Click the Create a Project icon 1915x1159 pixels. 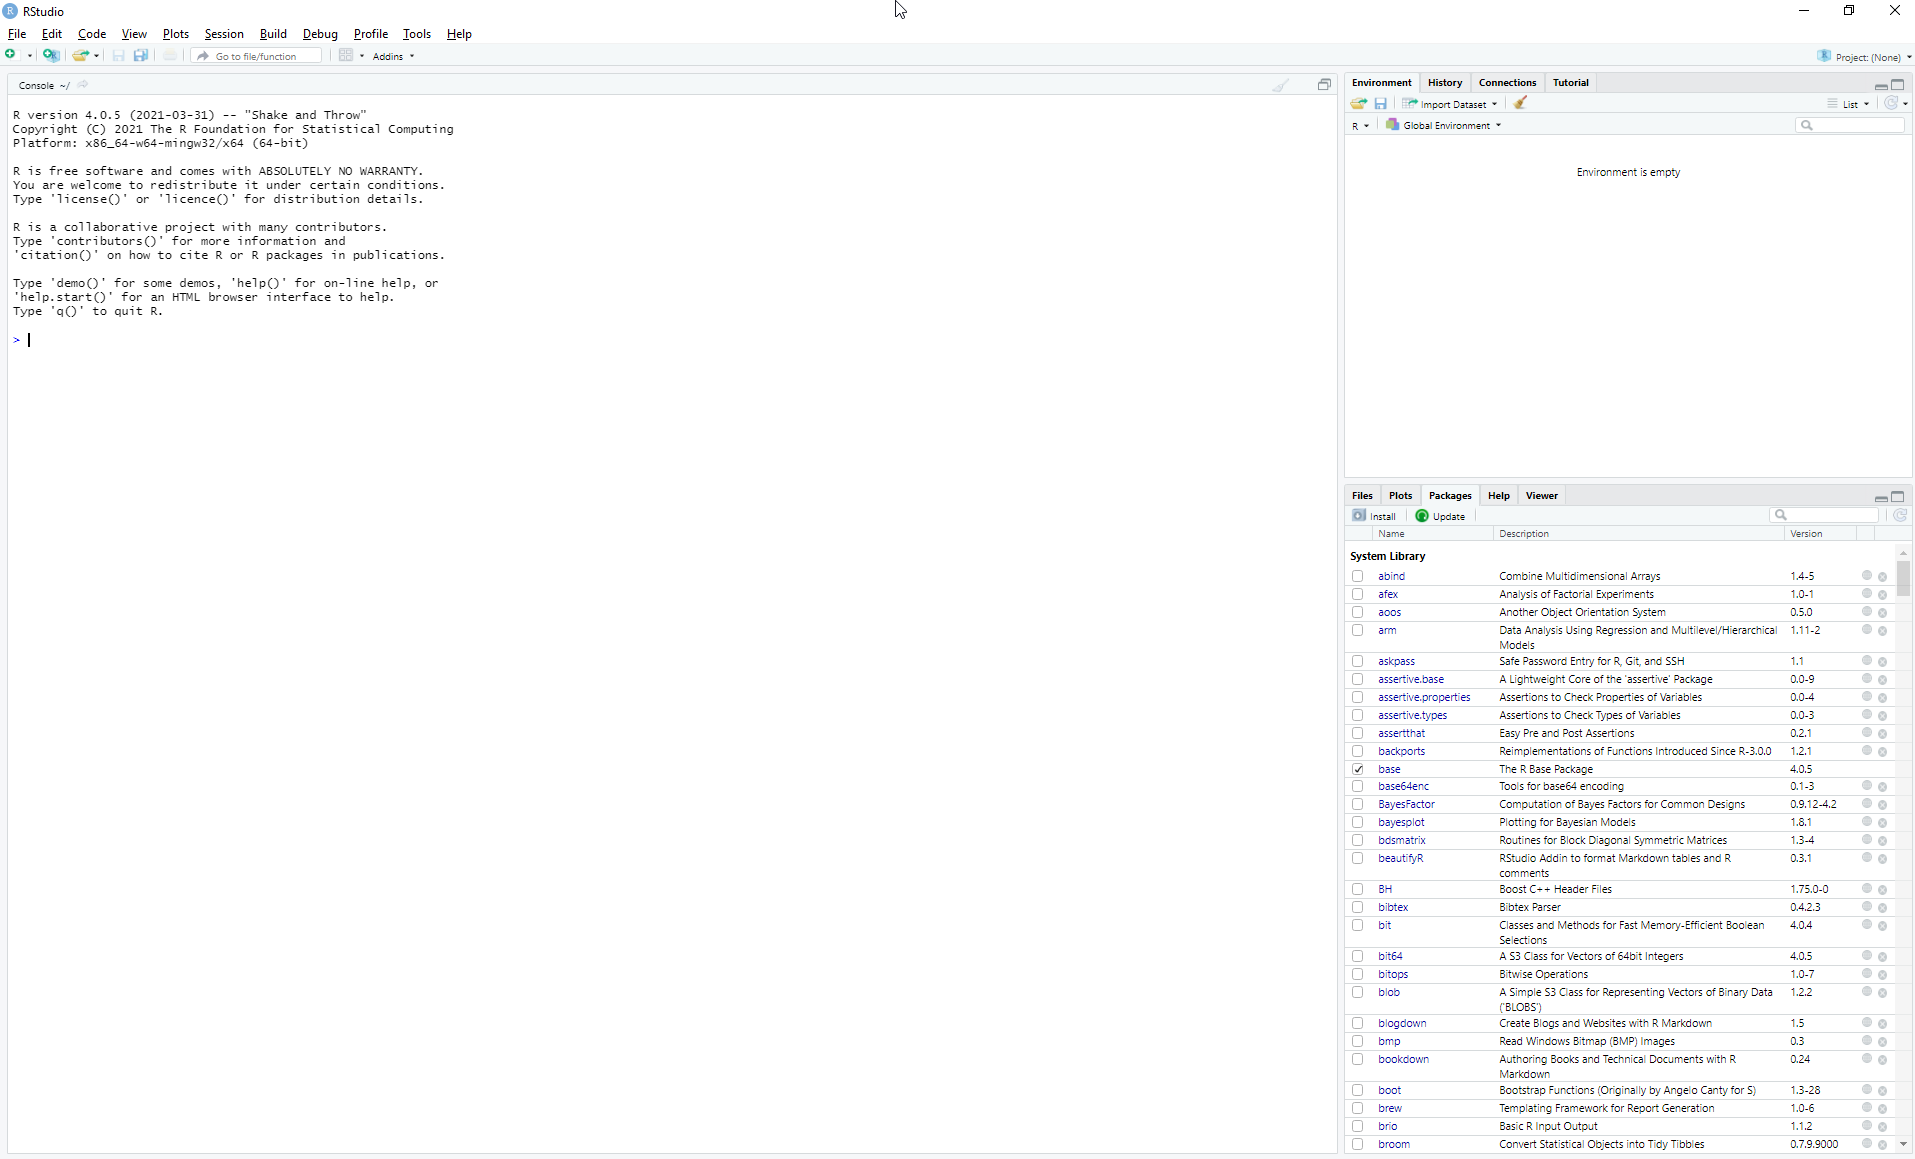coord(51,55)
